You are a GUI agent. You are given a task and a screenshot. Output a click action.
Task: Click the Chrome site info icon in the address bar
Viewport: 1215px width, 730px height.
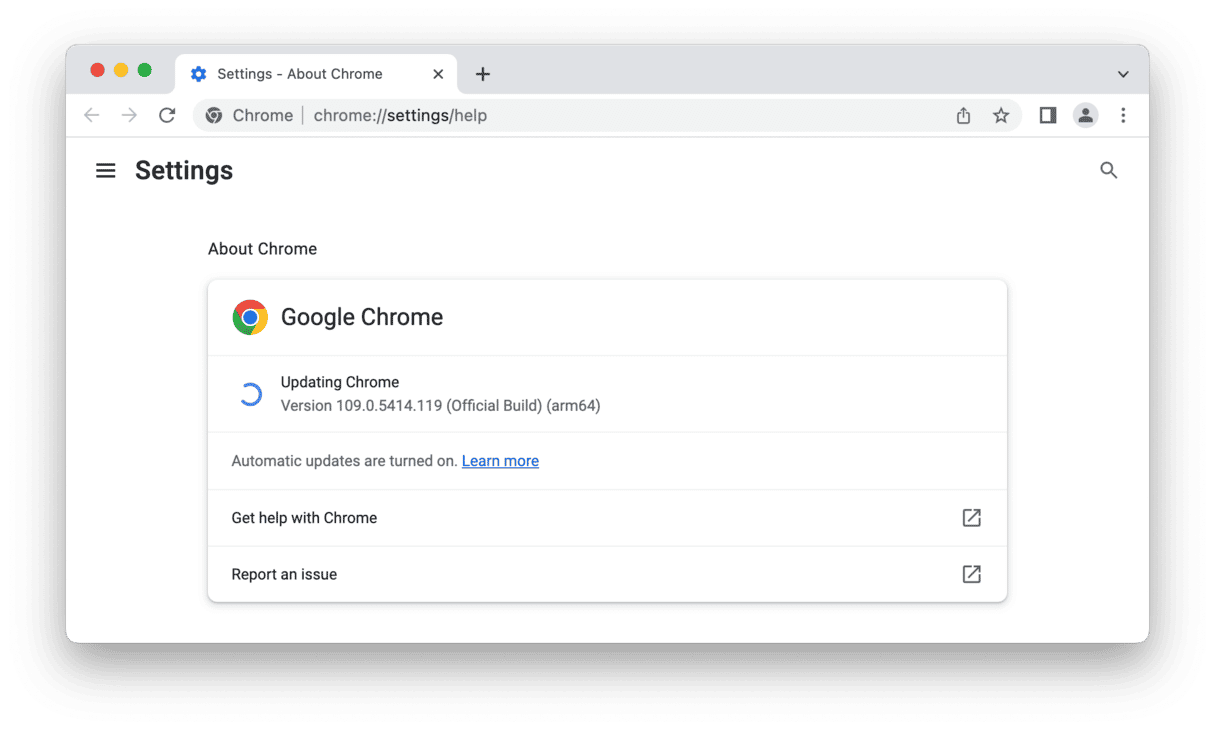(214, 116)
